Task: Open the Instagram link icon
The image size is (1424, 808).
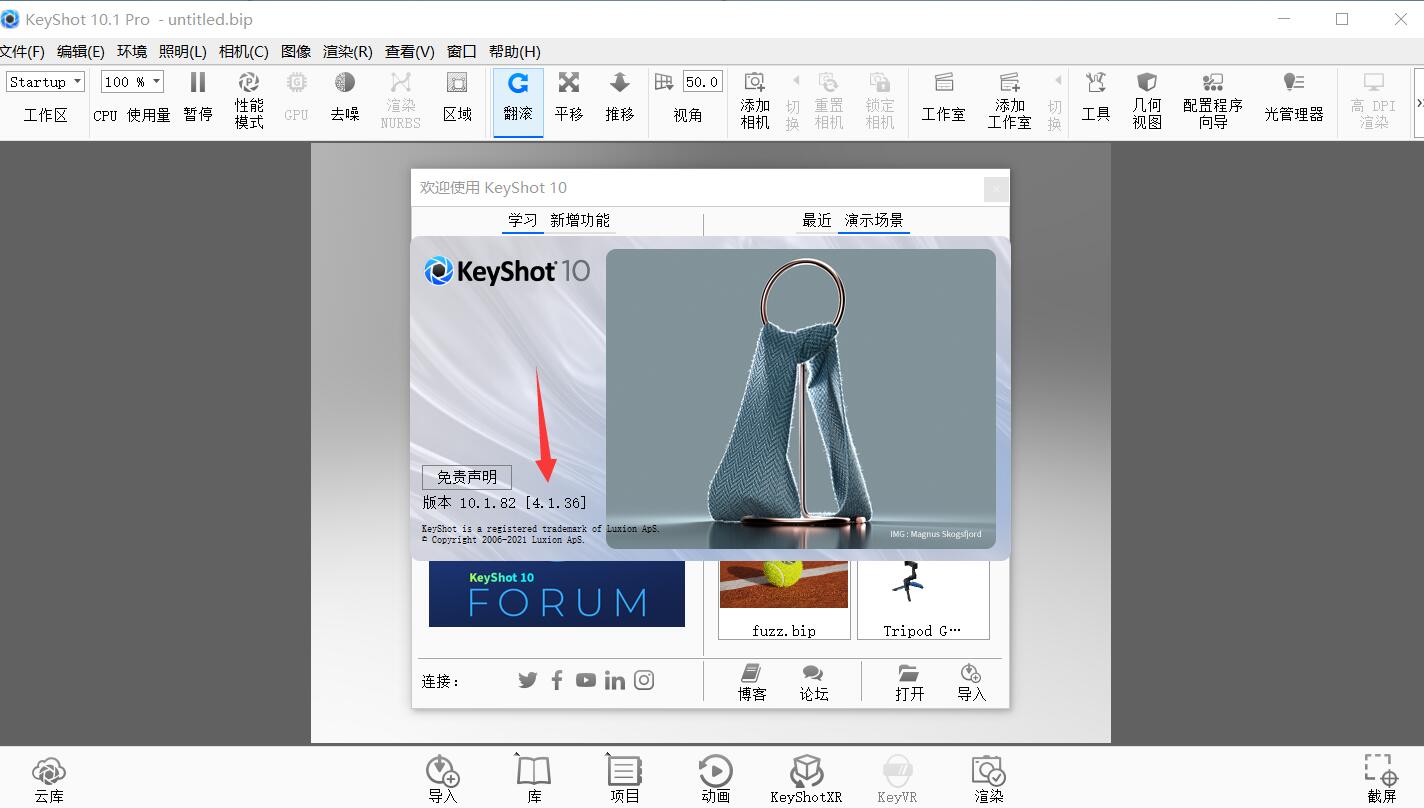Action: pos(644,680)
